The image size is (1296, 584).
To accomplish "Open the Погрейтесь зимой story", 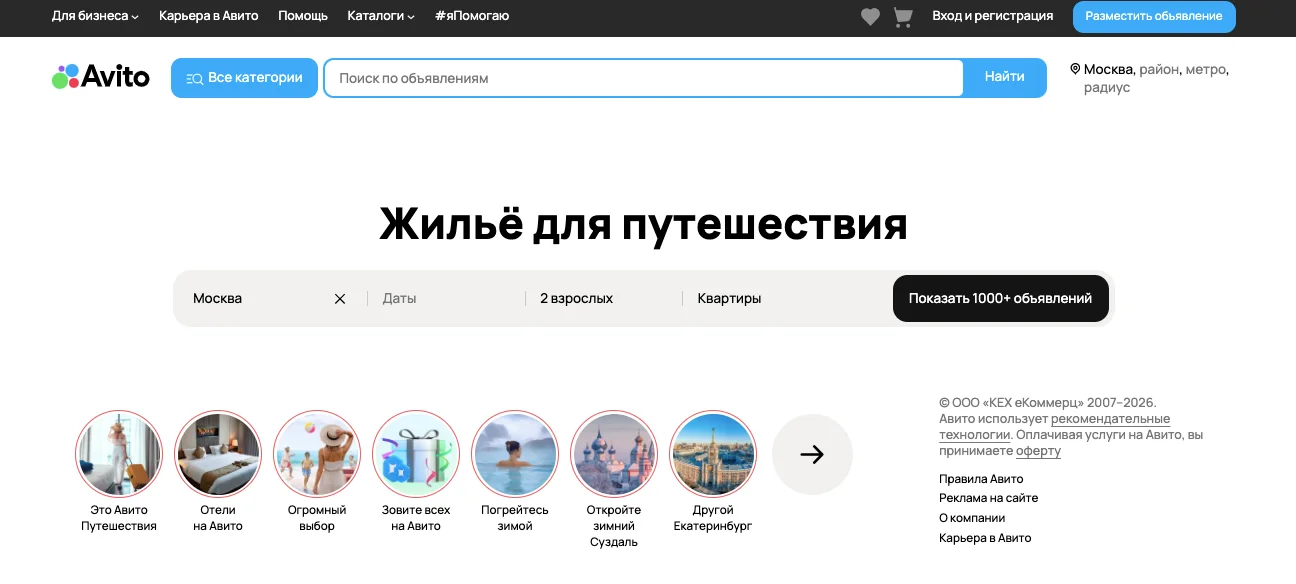I will coord(514,454).
